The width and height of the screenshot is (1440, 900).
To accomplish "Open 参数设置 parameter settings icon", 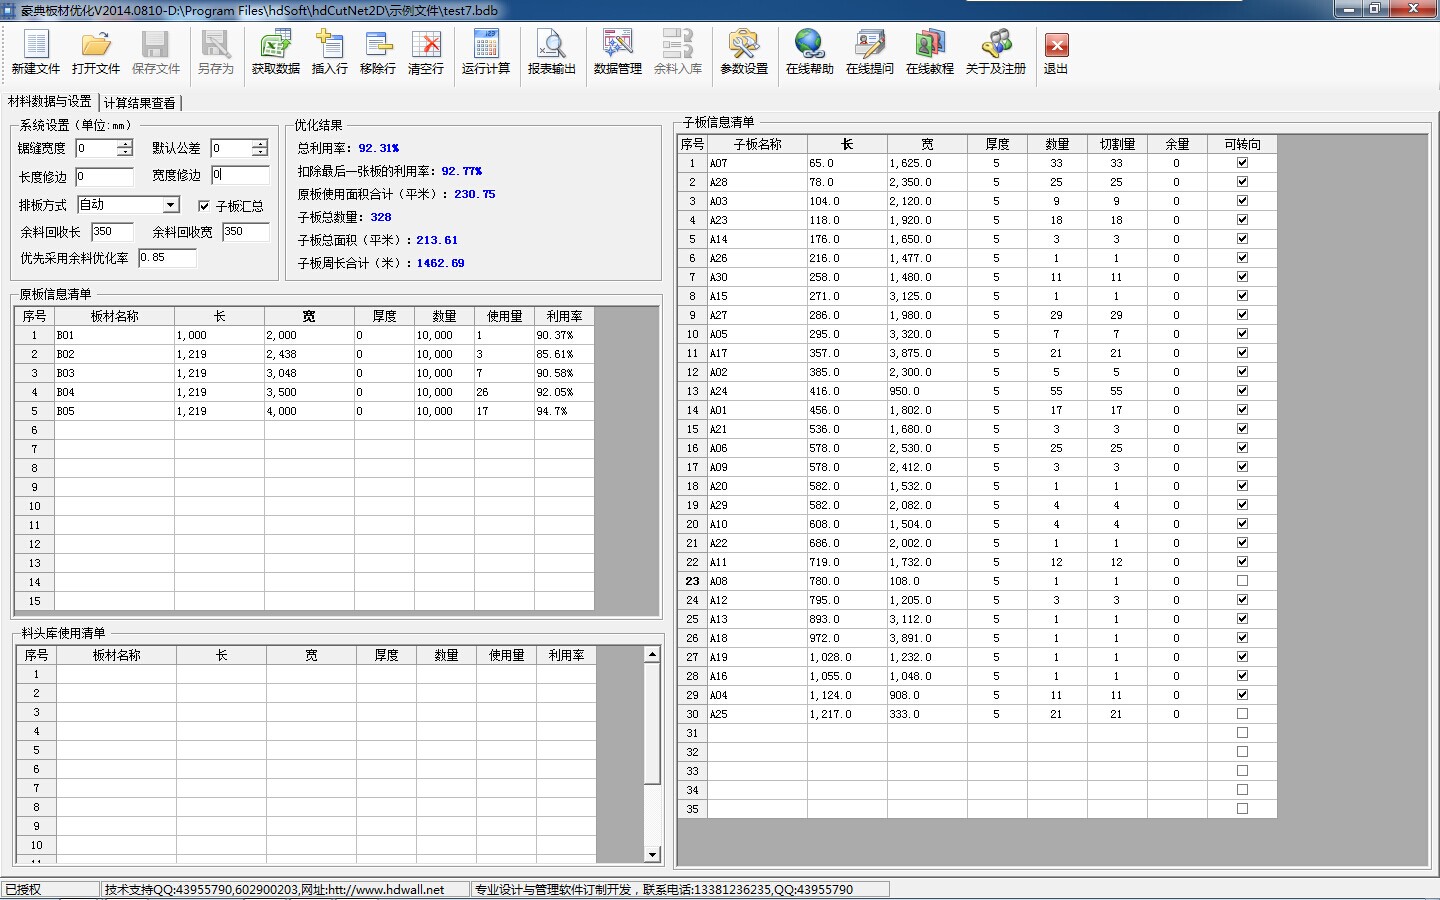I will tap(744, 52).
